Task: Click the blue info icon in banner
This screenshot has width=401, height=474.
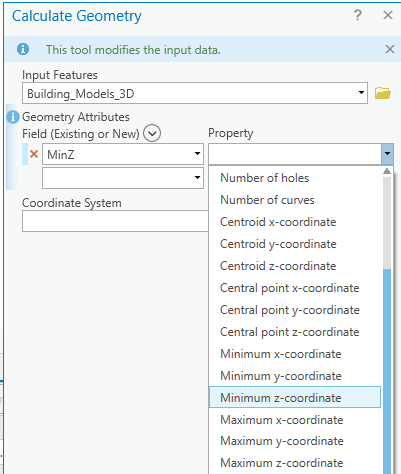Action: click(x=23, y=49)
